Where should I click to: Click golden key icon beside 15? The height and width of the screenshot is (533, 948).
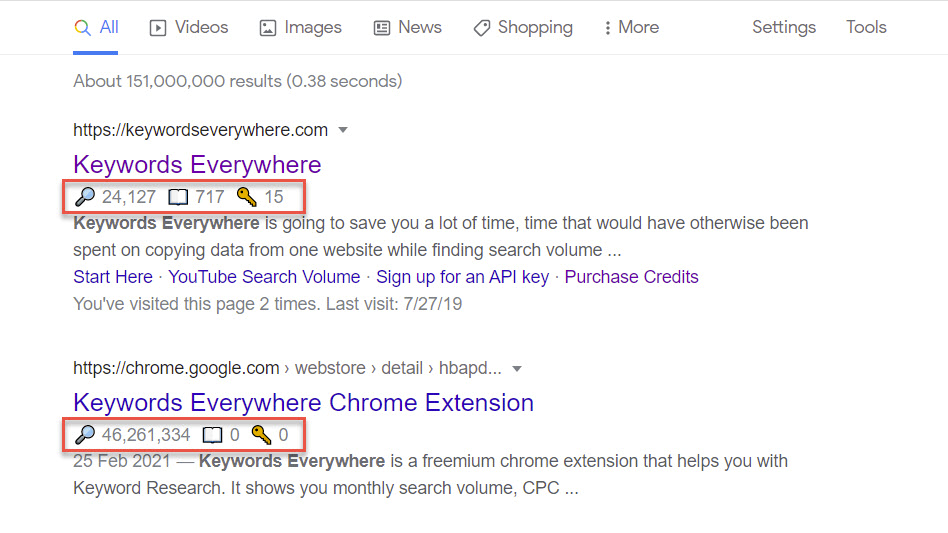pos(246,197)
